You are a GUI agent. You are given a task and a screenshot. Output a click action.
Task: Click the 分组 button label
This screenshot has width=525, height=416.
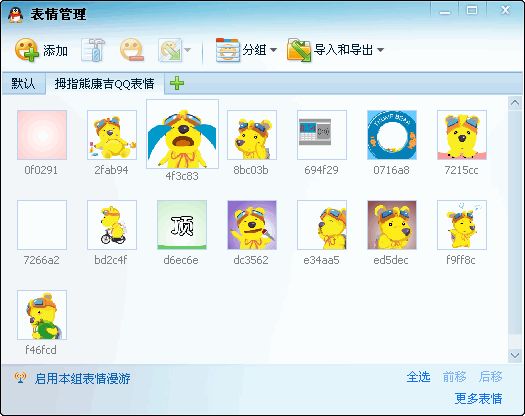click(x=254, y=50)
